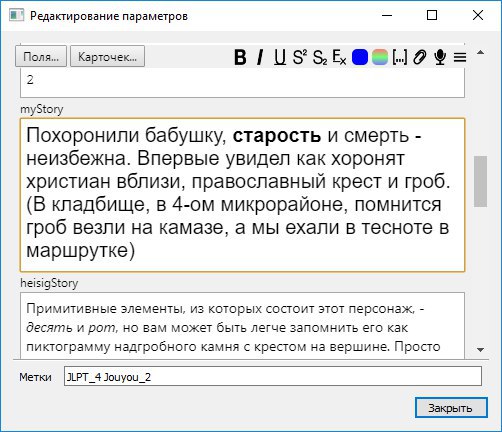Image resolution: width=502 pixels, height=432 pixels.
Task: Click the vertical scrollbar thumb
Action: pyautogui.click(x=480, y=181)
